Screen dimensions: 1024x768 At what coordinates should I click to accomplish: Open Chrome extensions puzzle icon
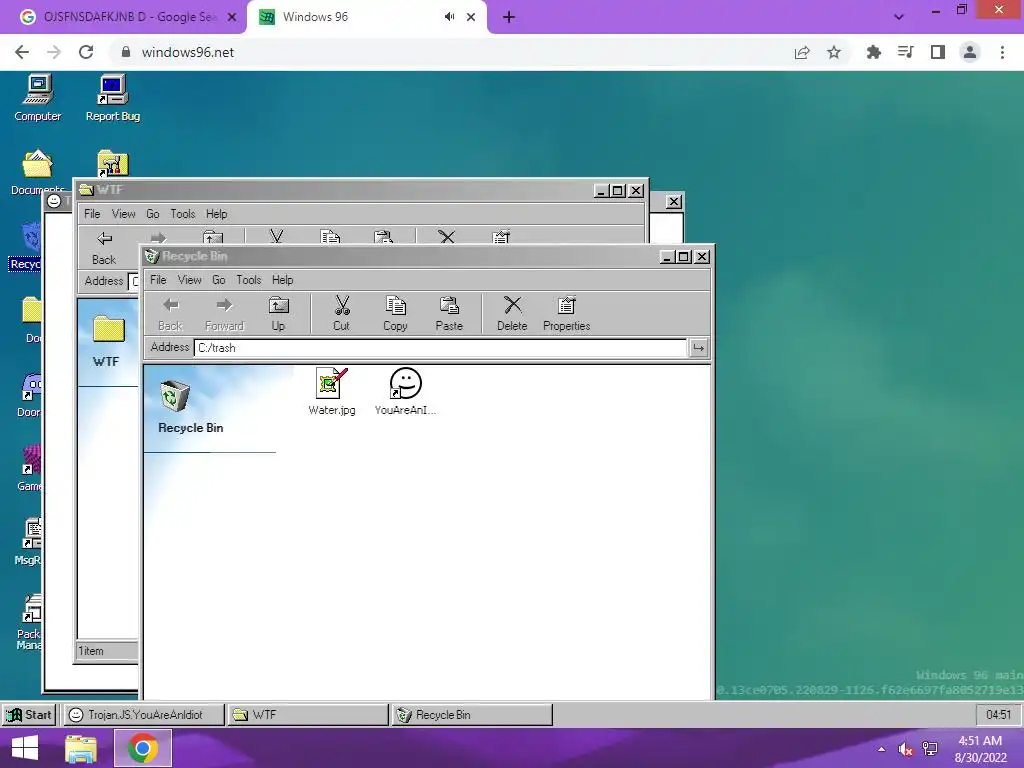pyautogui.click(x=873, y=52)
